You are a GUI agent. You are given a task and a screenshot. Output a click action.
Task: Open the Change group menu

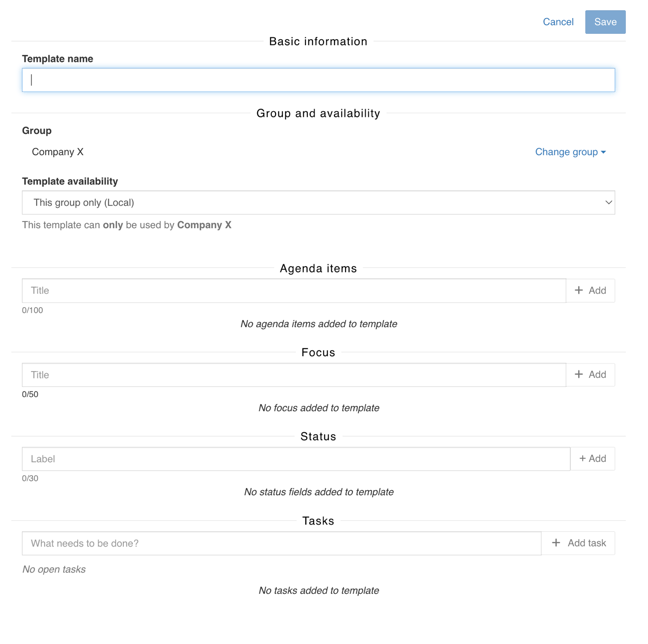coord(566,152)
